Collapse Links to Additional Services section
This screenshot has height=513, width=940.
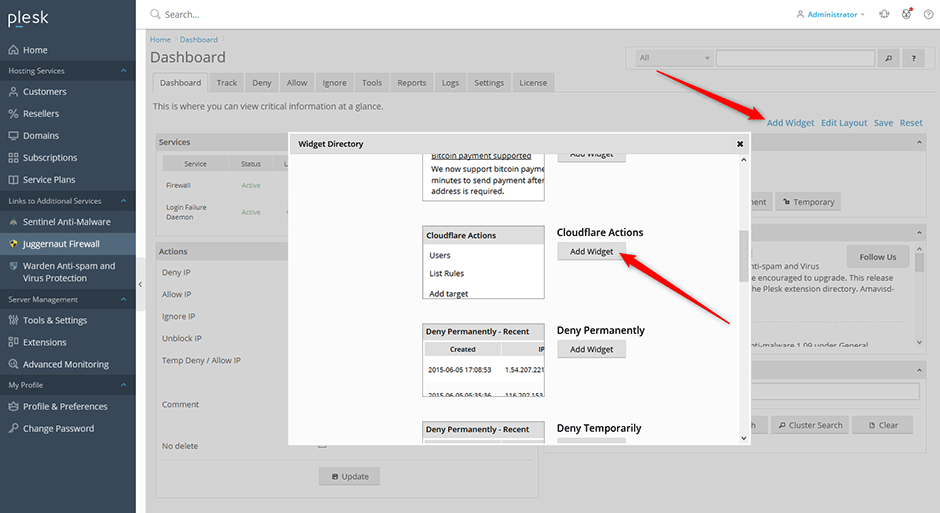(123, 201)
